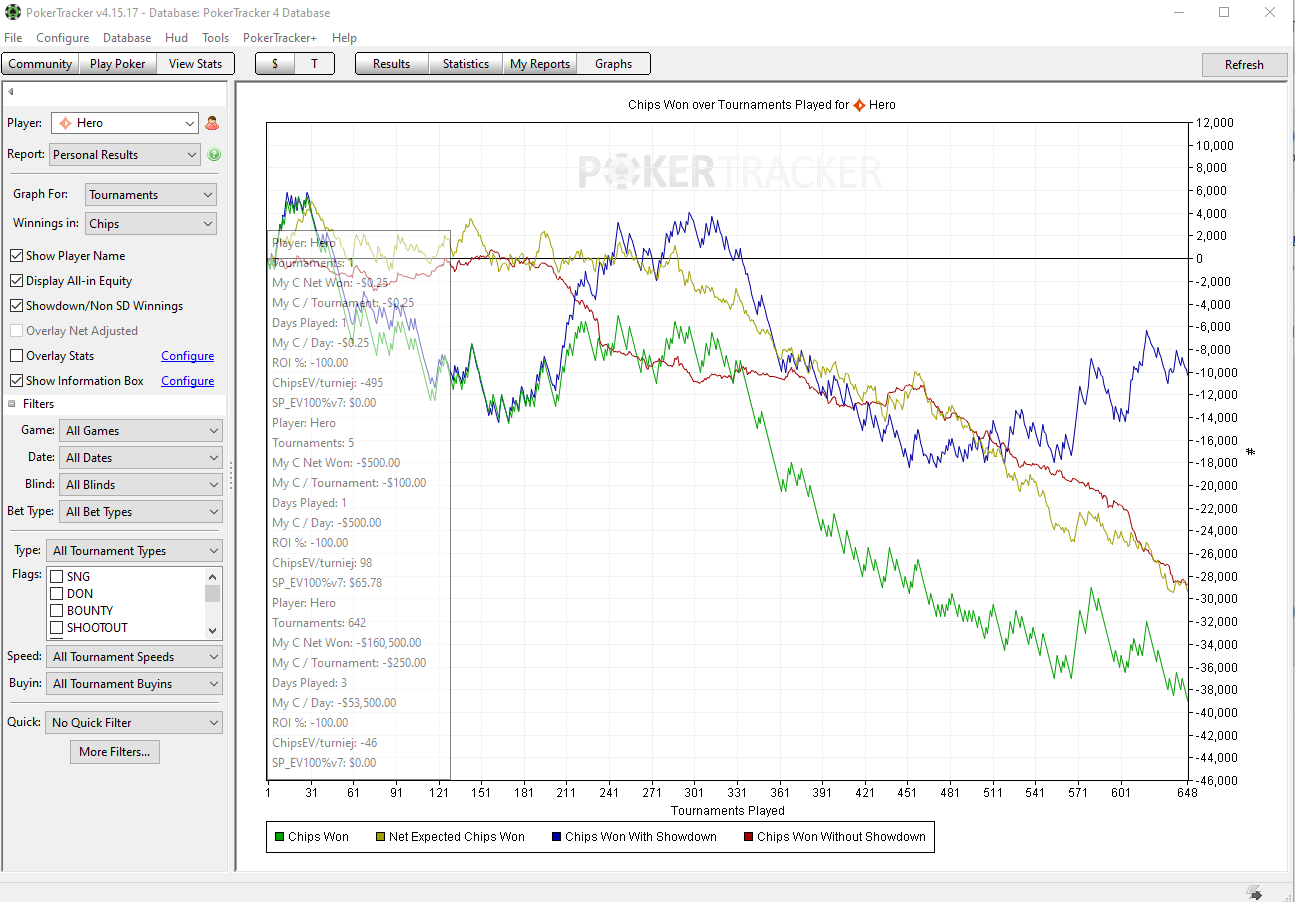The width and height of the screenshot is (1295, 902).
Task: Open the Graph For dropdown
Action: (151, 195)
